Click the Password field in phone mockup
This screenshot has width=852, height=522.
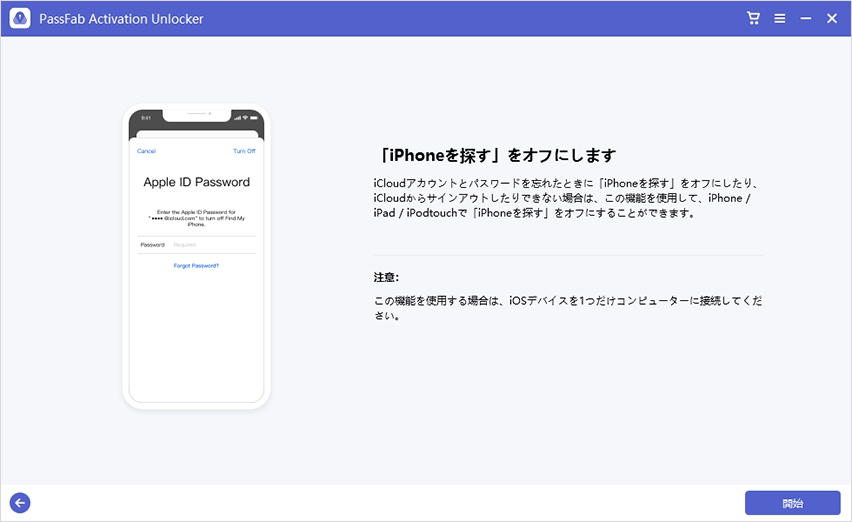(x=196, y=245)
